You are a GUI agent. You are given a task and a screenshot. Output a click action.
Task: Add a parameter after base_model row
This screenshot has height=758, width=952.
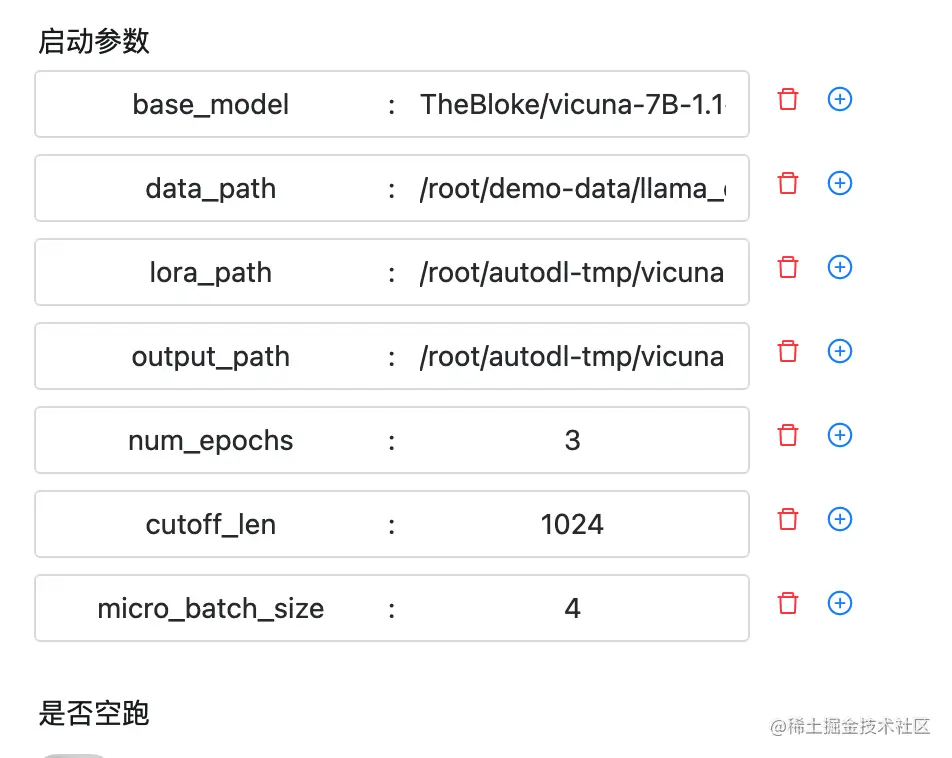[x=840, y=99]
